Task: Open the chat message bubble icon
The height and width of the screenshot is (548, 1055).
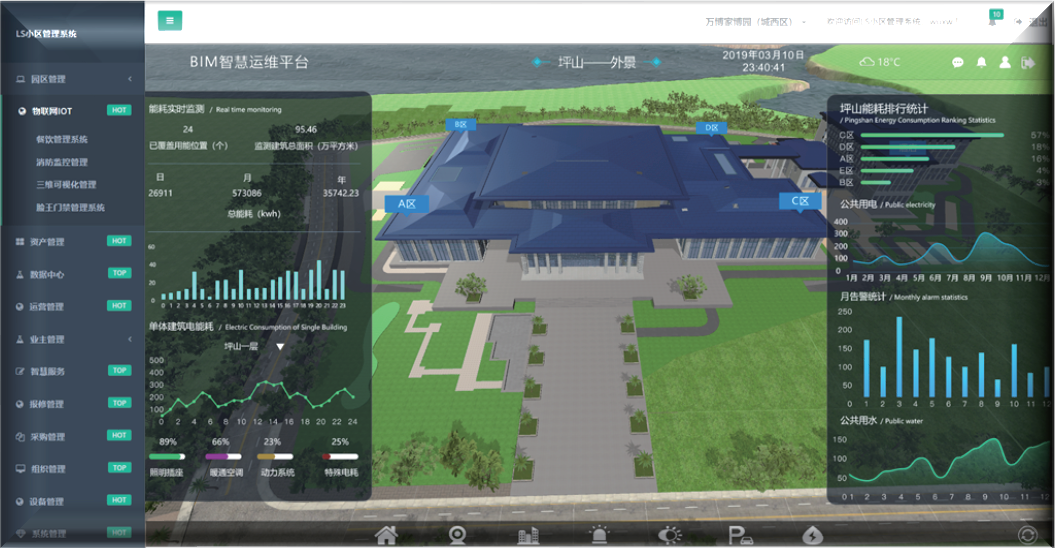Action: 957,62
